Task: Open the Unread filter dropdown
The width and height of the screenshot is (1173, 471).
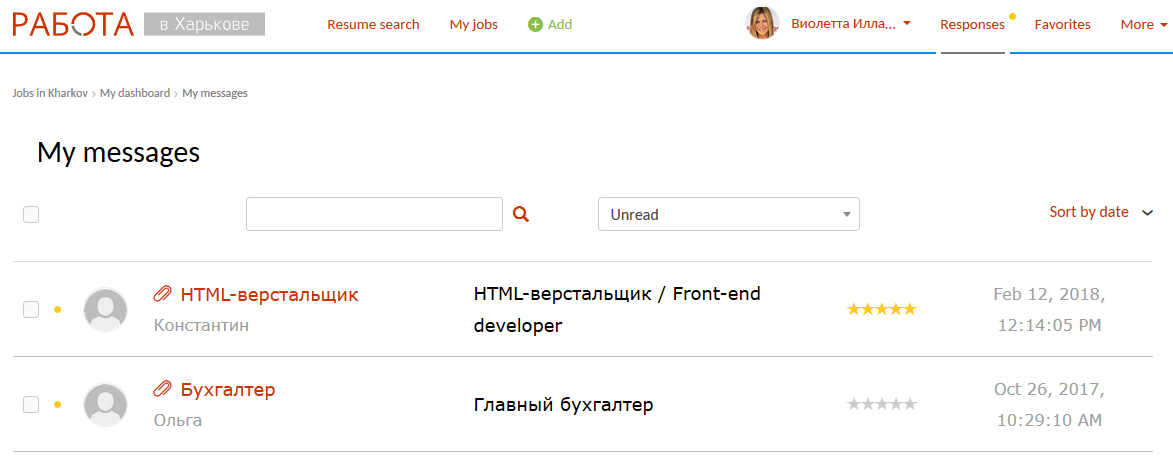Action: pos(728,214)
